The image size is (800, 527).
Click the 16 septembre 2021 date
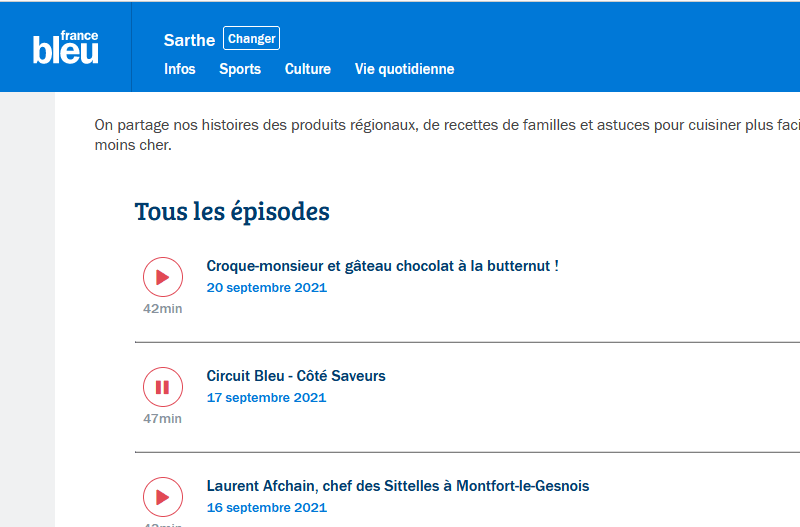[x=266, y=508]
